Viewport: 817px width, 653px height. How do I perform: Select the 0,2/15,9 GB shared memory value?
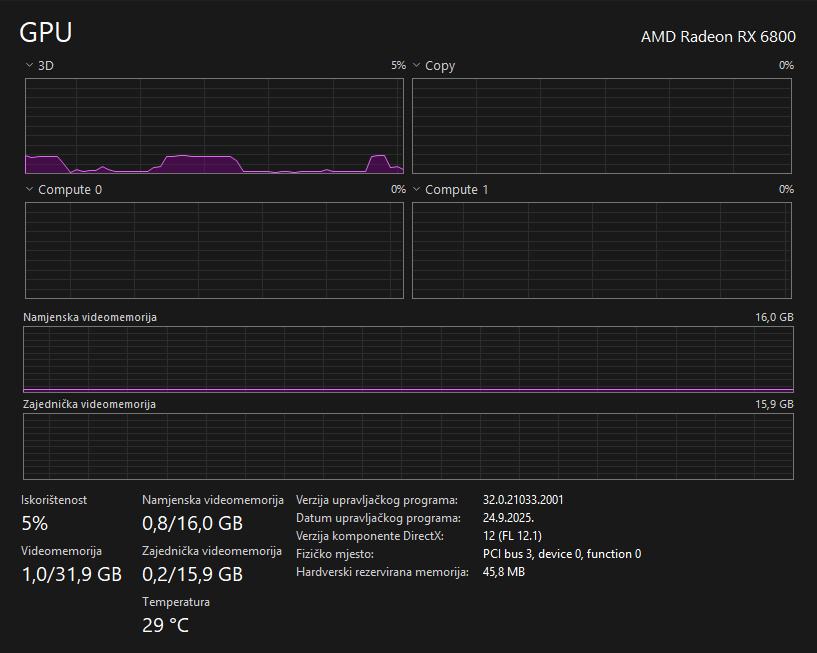pyautogui.click(x=192, y=574)
